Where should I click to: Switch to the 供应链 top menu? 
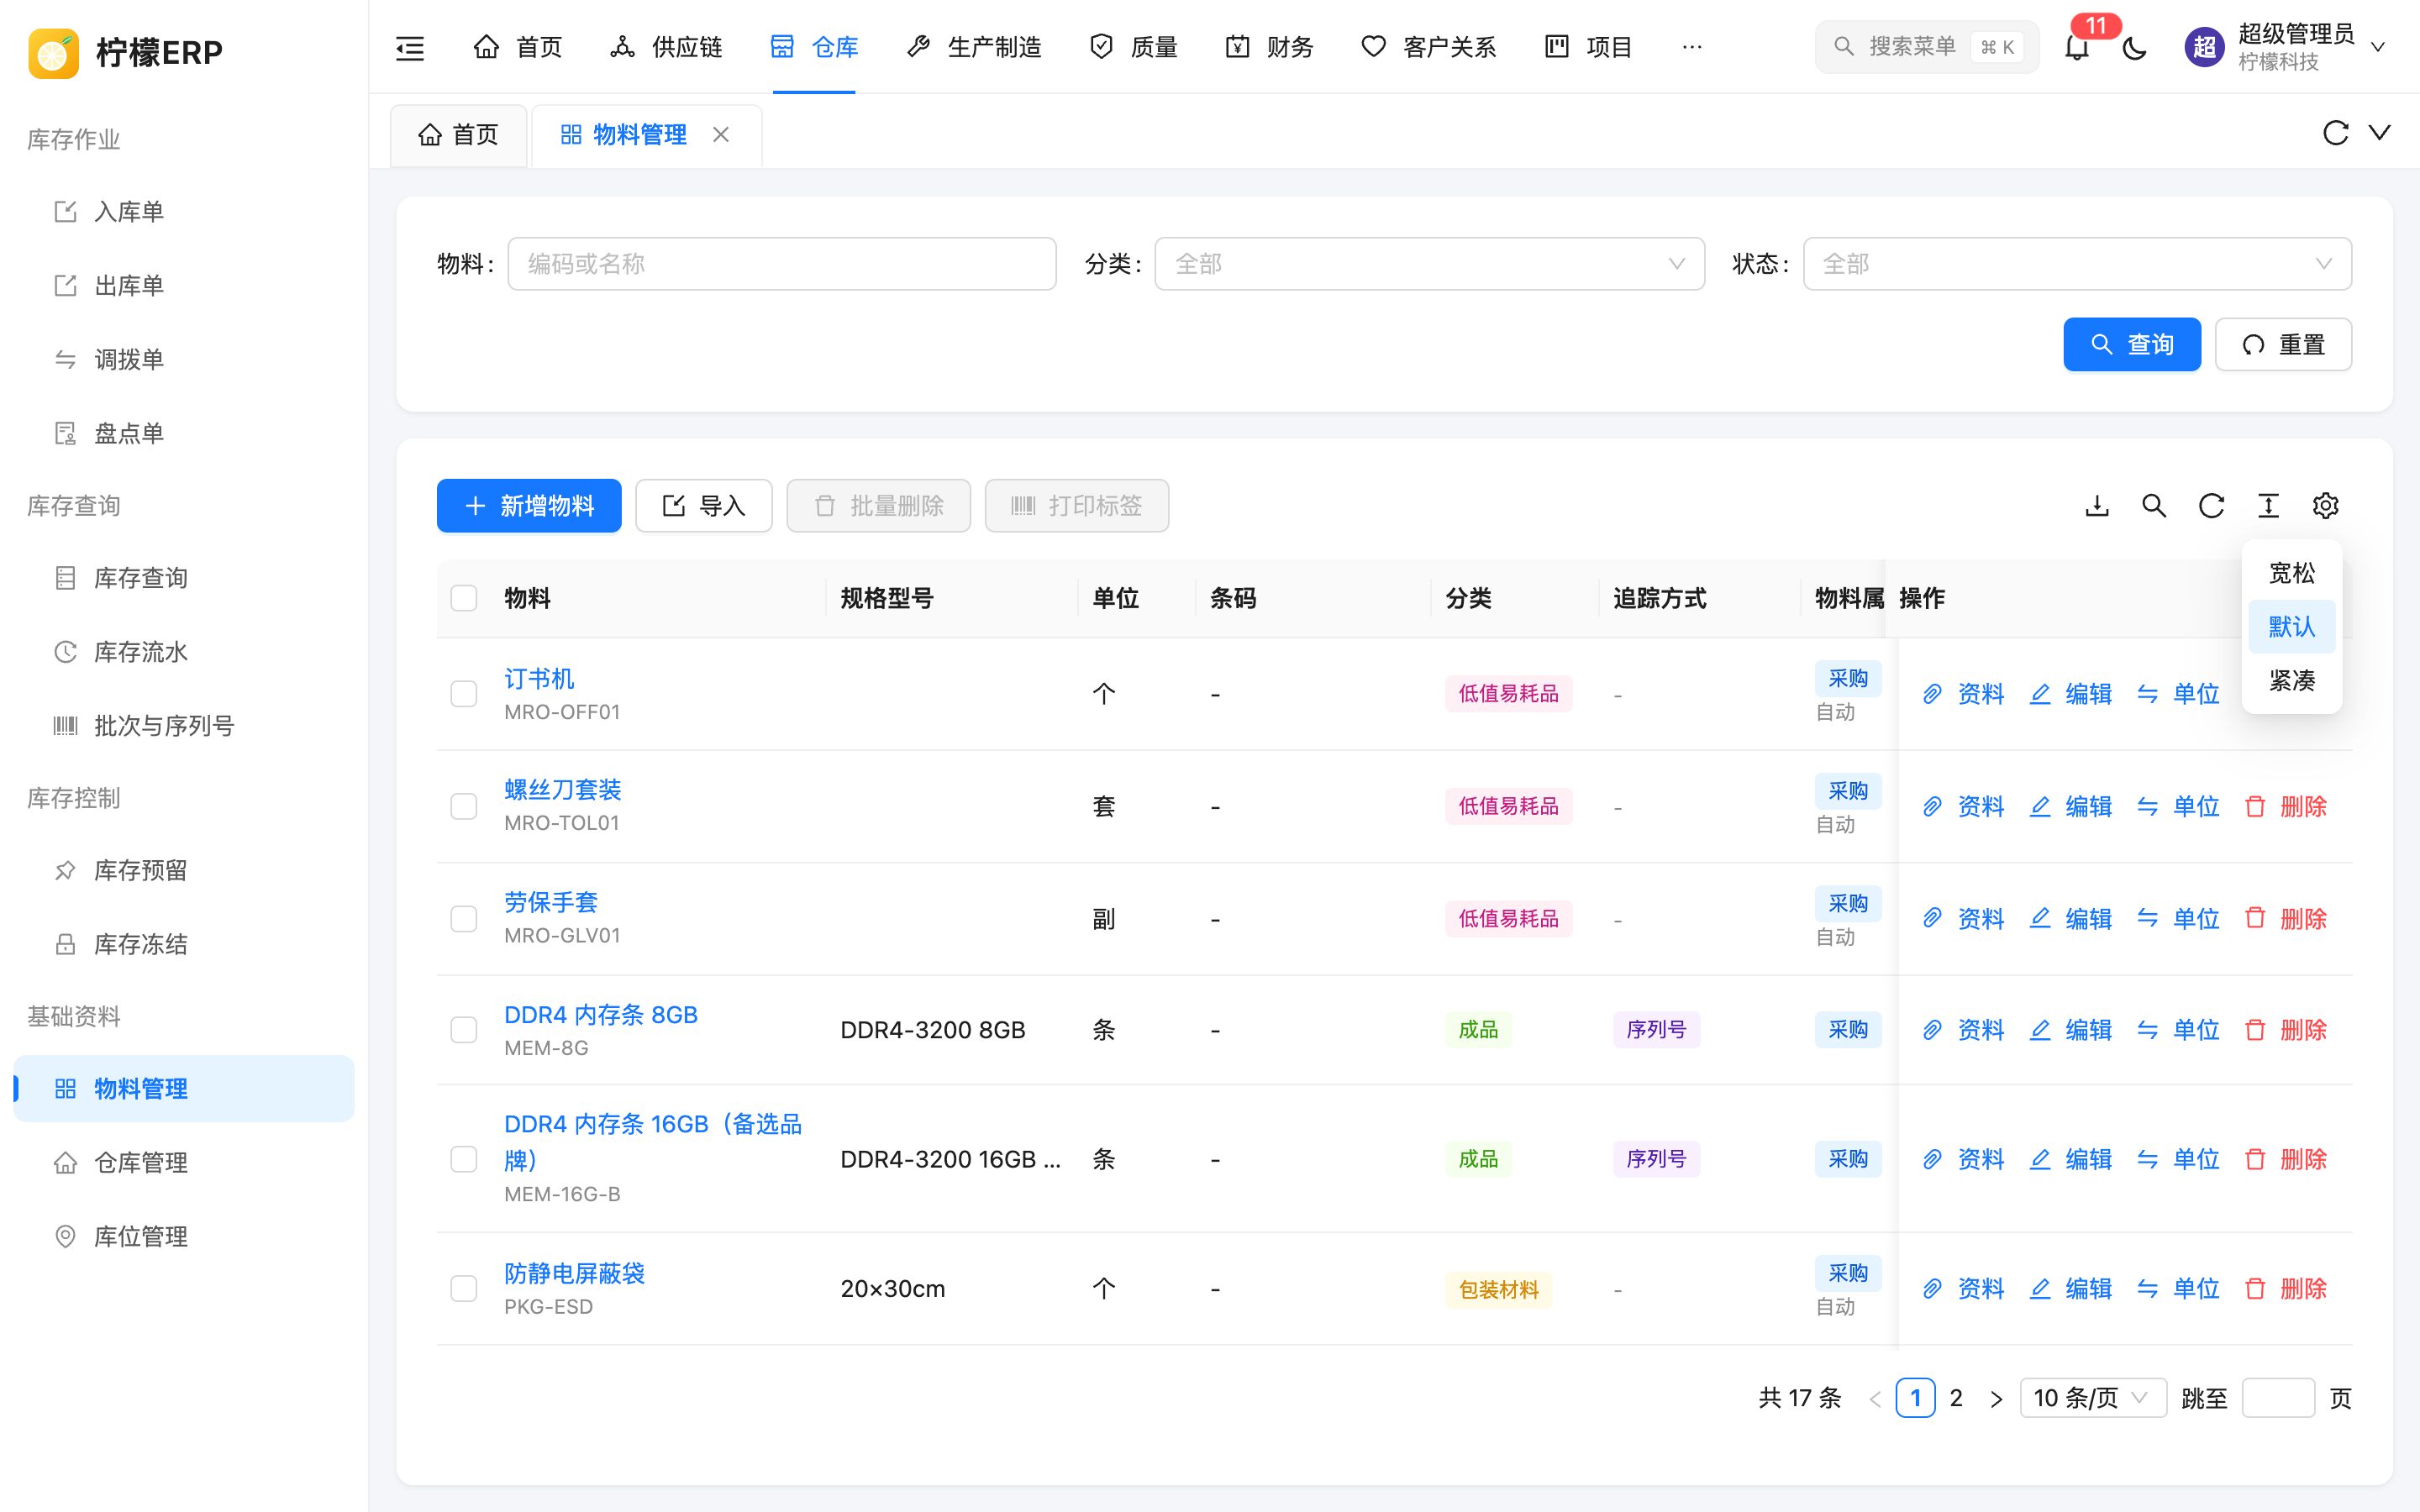666,47
